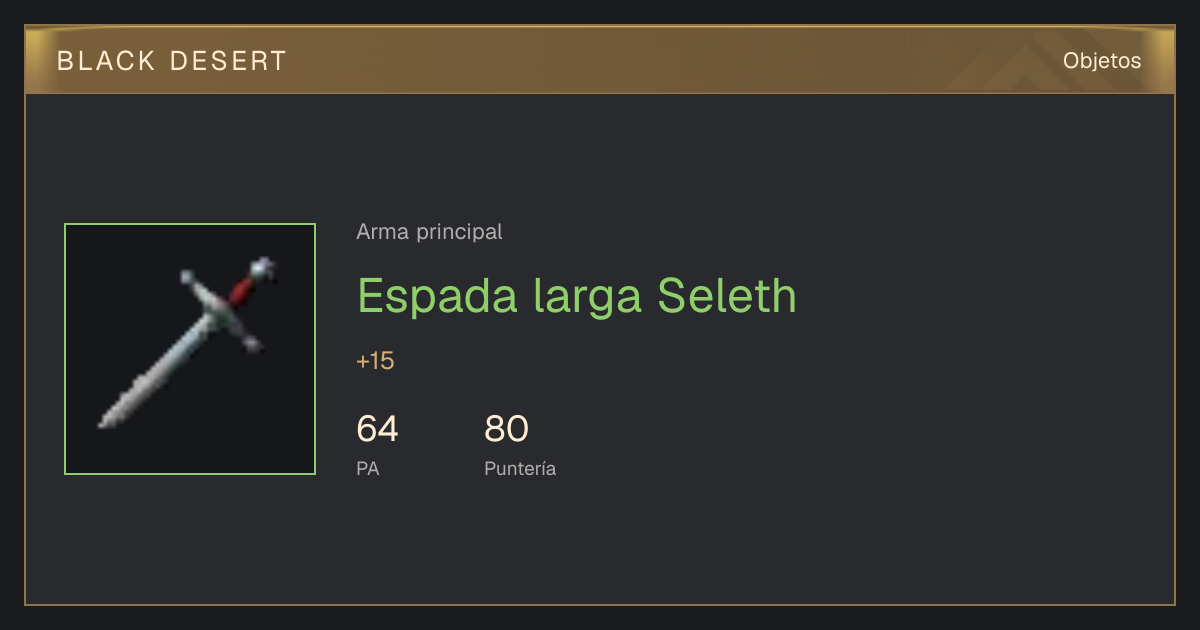Viewport: 1200px width, 630px height.
Task: Click the BLACK DESERT header title
Action: 172,61
